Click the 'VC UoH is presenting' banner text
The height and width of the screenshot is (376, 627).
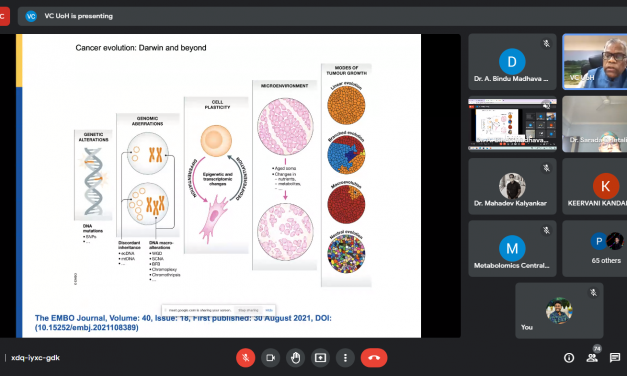tap(78, 16)
